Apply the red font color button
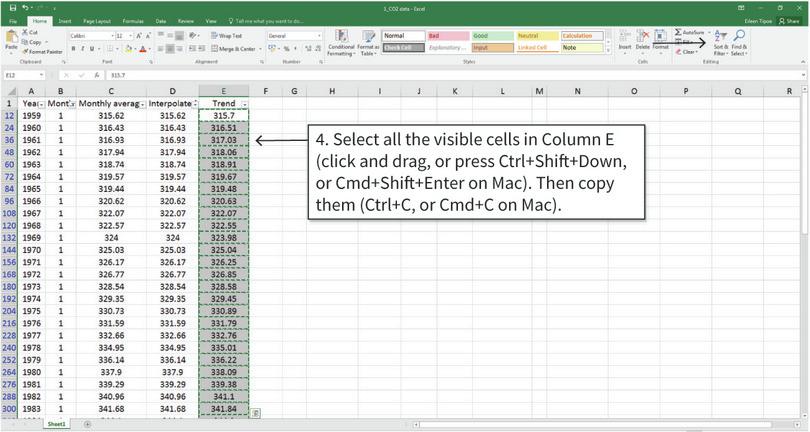Screen dimensions: 810x432 click(143, 49)
